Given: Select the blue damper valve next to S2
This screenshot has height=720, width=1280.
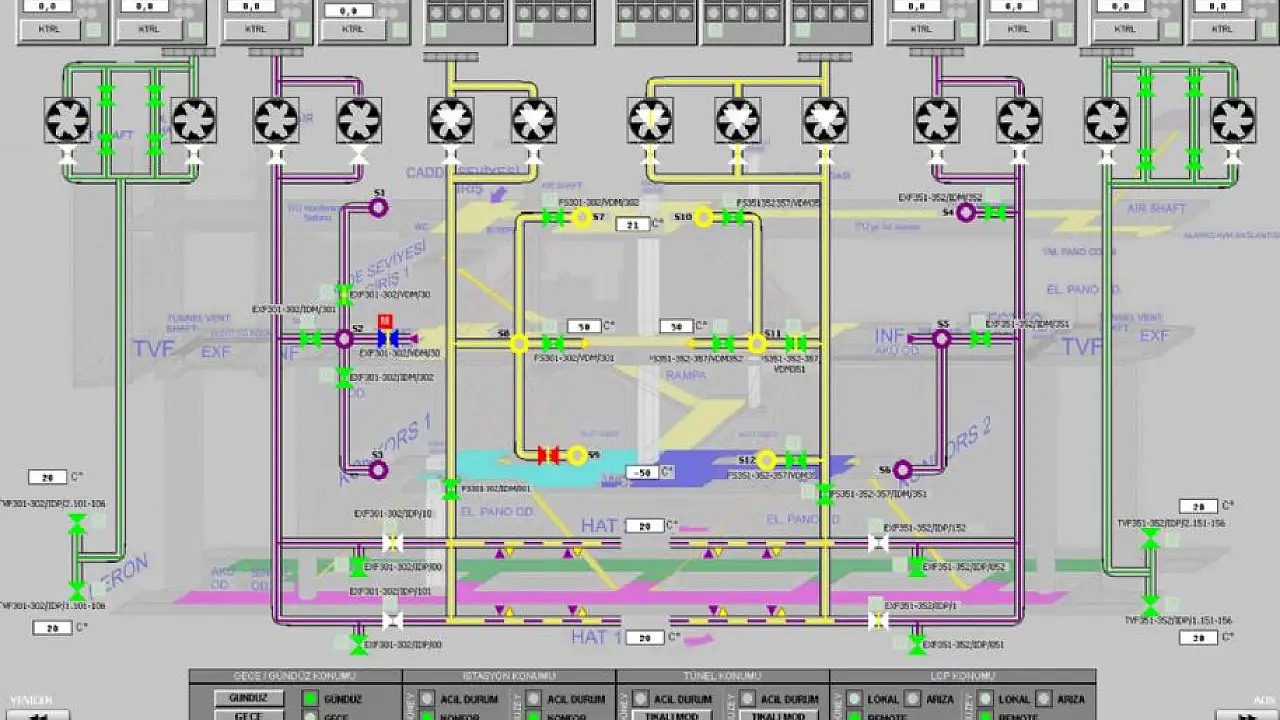Looking at the screenshot, I should [388, 339].
